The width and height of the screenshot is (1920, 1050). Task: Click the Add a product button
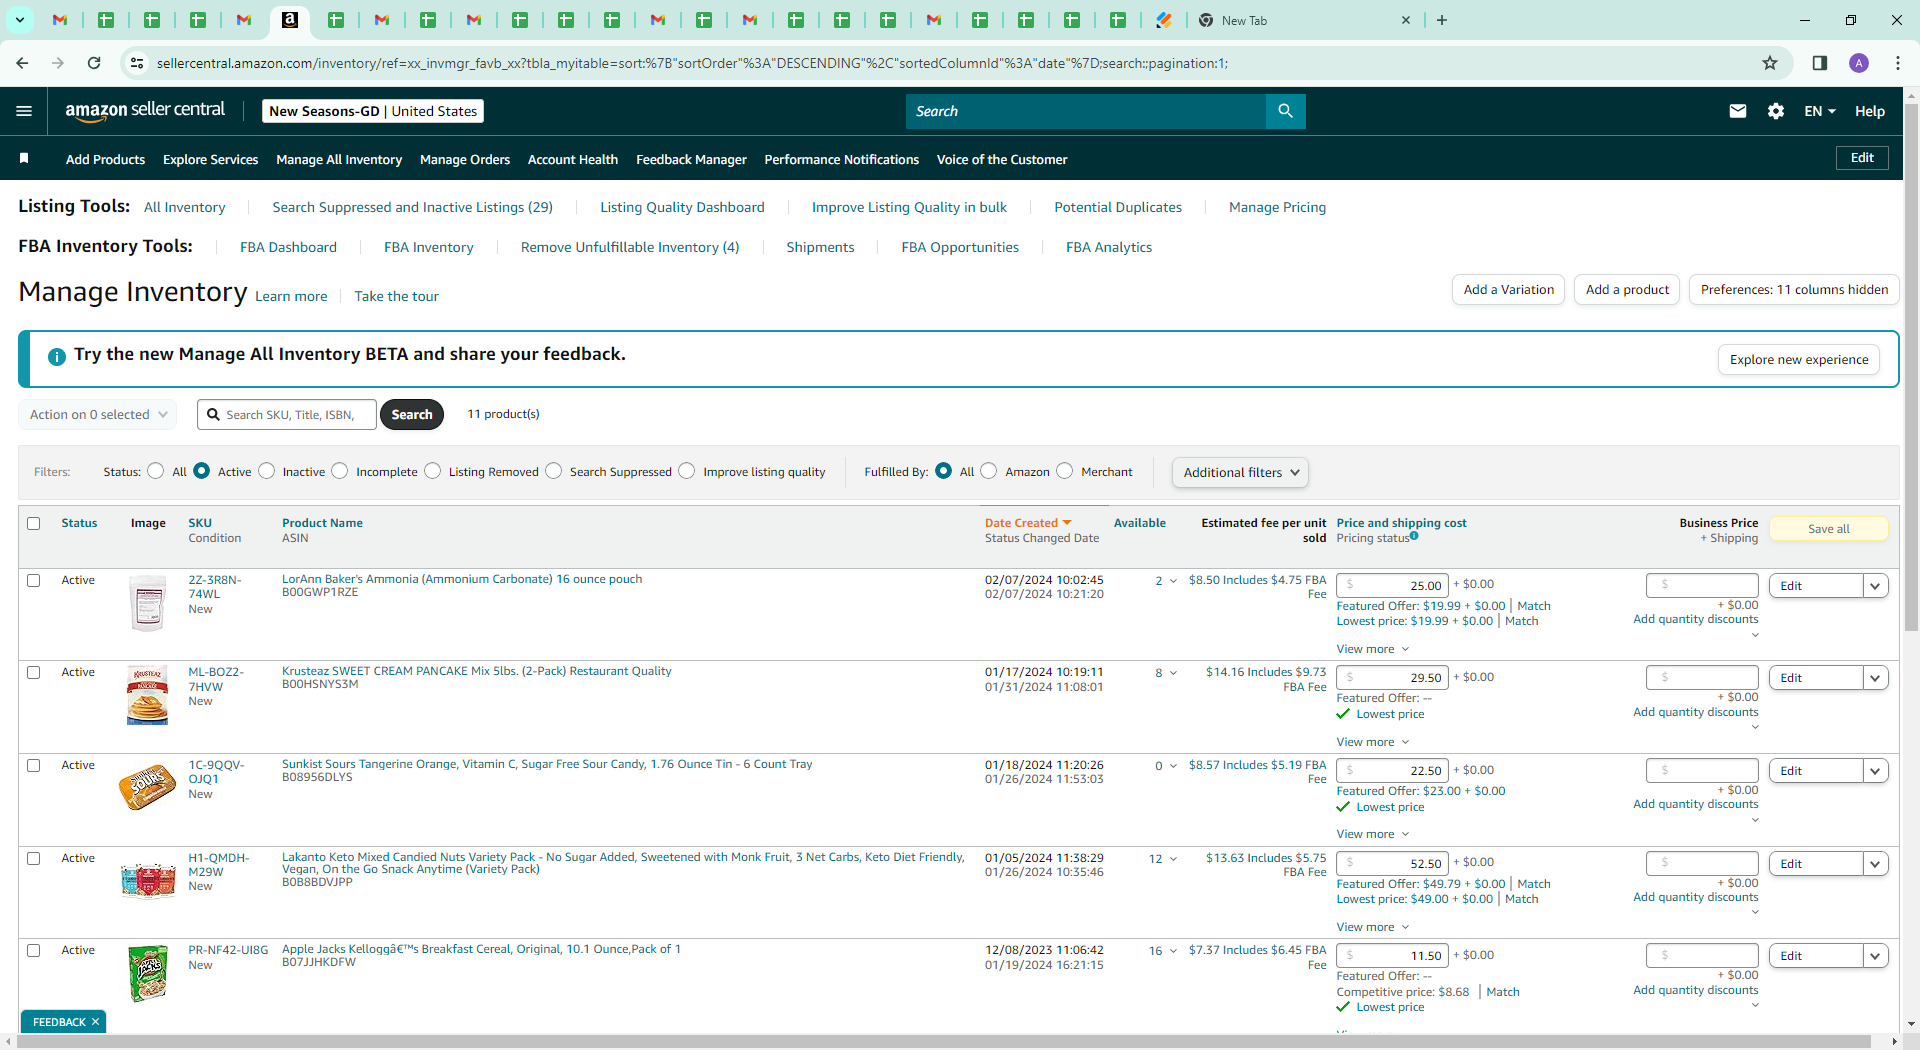coord(1627,290)
